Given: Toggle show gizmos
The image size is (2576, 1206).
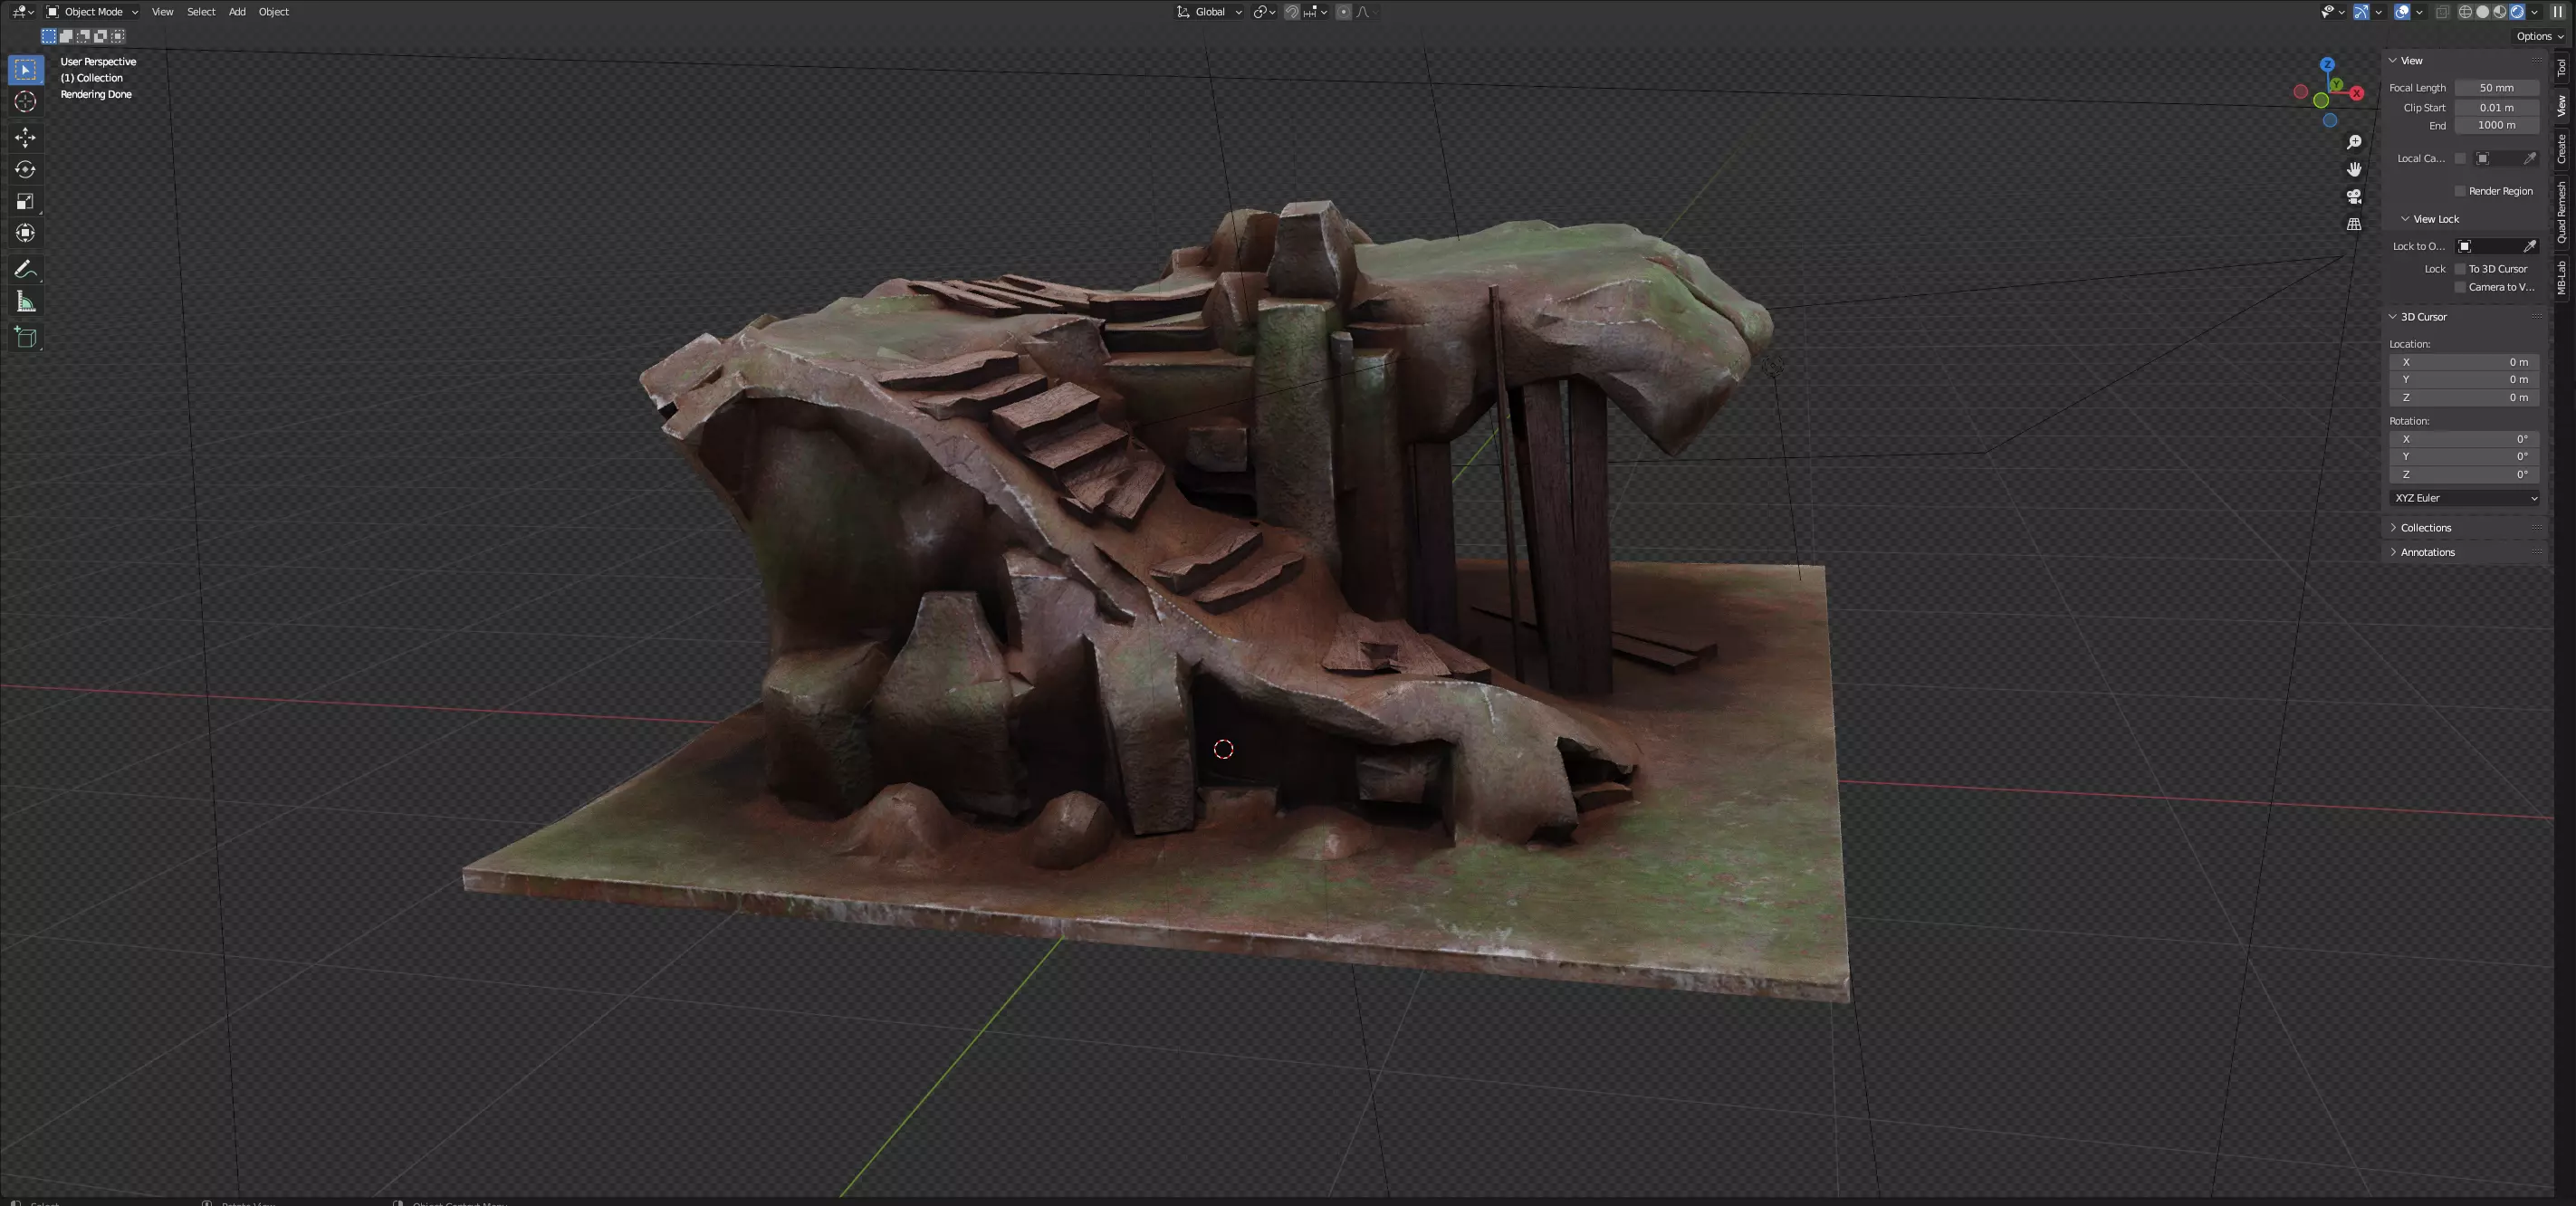Looking at the screenshot, I should pos(2362,12).
